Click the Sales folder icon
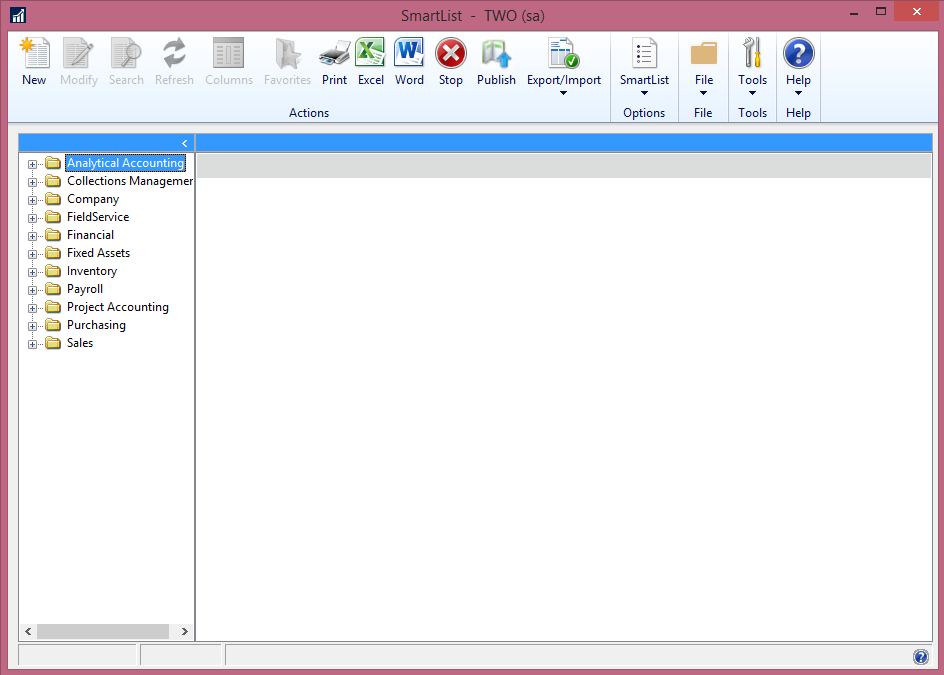Viewport: 944px width, 675px height. [x=53, y=343]
